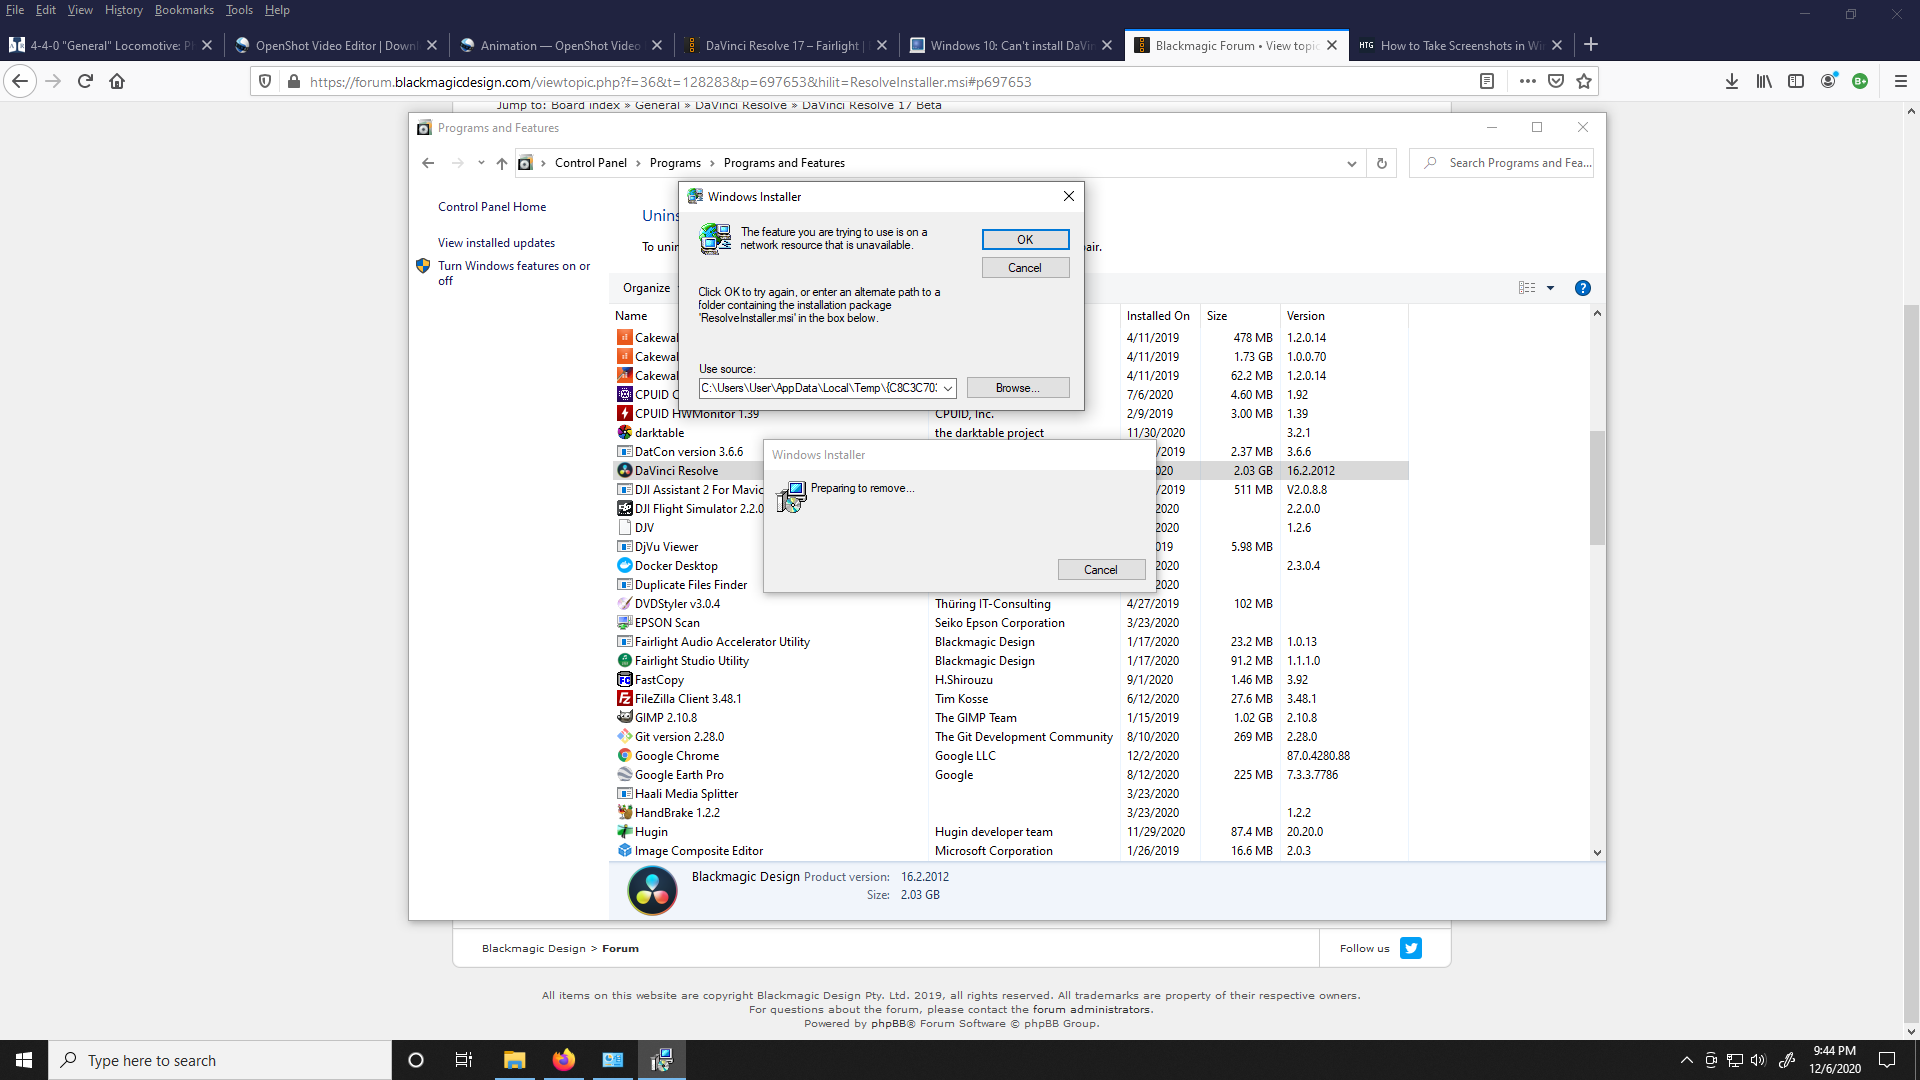Image resolution: width=1920 pixels, height=1080 pixels.
Task: Close Windows Installer error dialog
Action: pos(1069,196)
